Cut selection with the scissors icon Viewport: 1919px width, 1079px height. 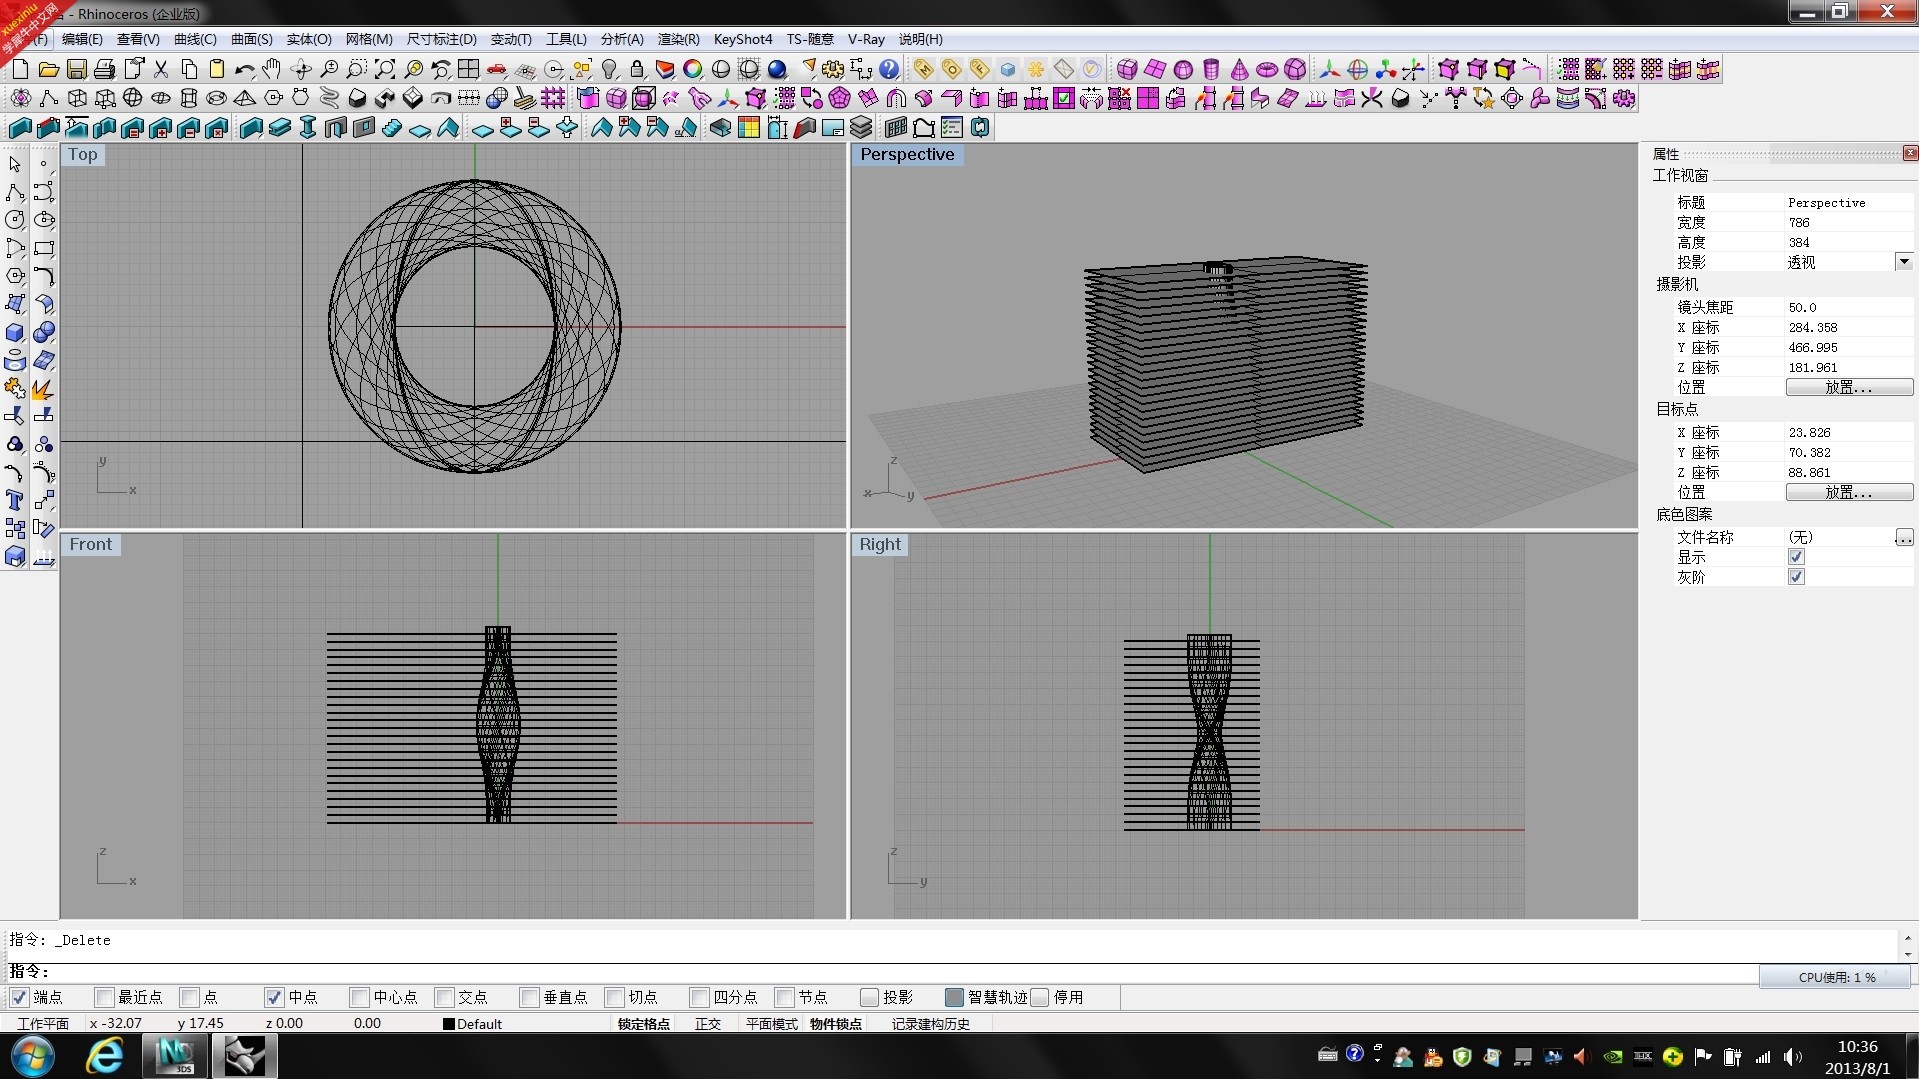pyautogui.click(x=160, y=69)
